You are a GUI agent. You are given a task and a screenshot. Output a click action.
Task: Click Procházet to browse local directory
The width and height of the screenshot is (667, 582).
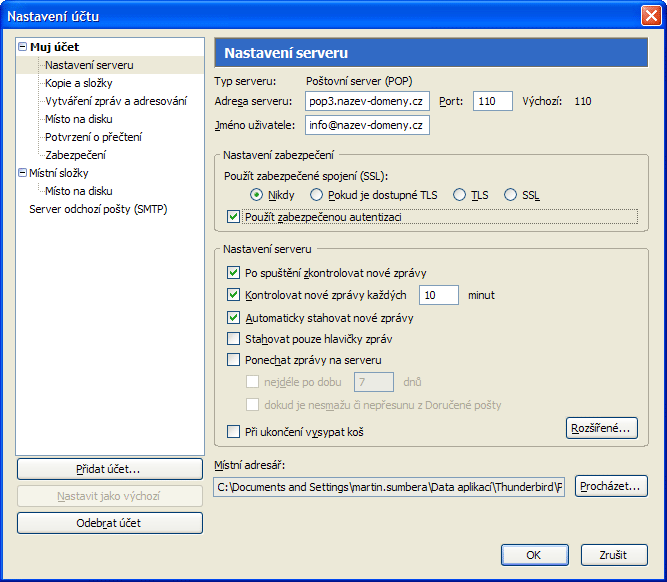click(x=610, y=487)
